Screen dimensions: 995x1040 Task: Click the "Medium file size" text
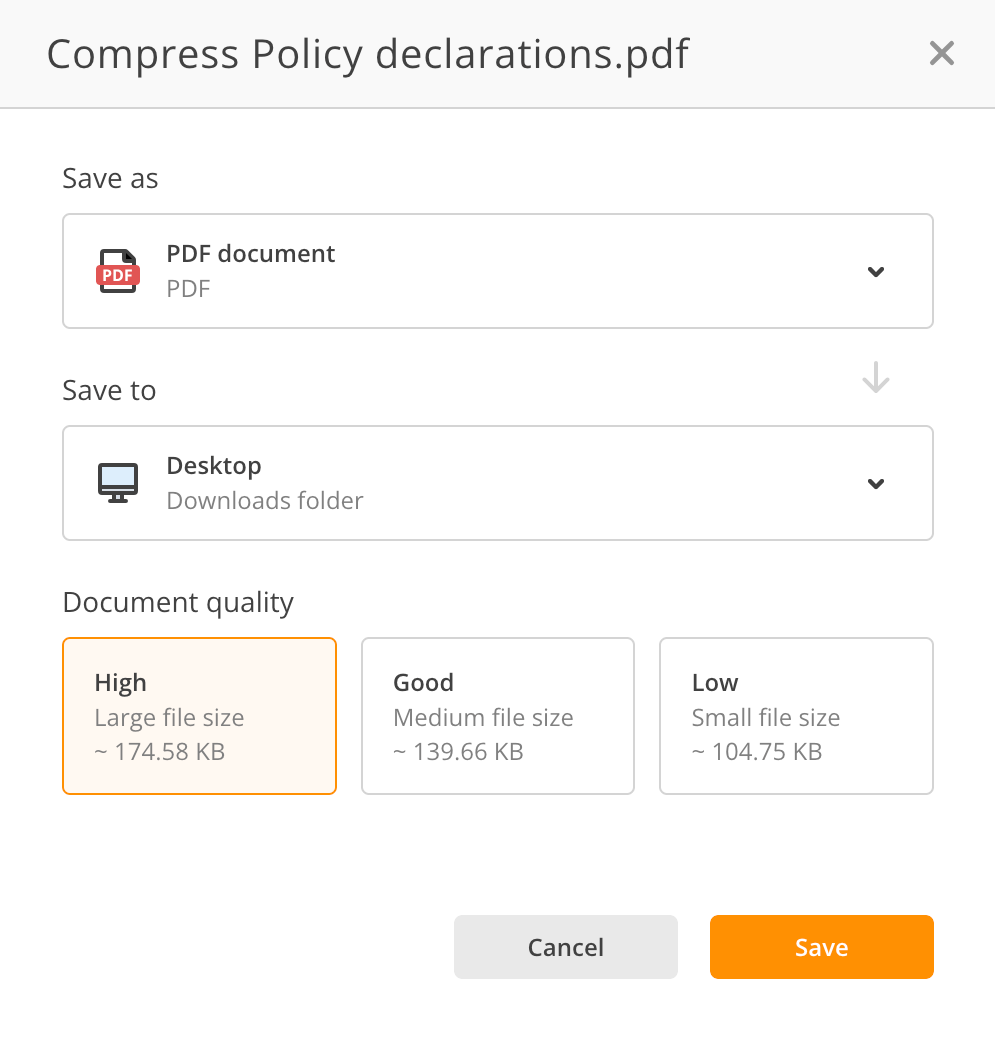(483, 718)
